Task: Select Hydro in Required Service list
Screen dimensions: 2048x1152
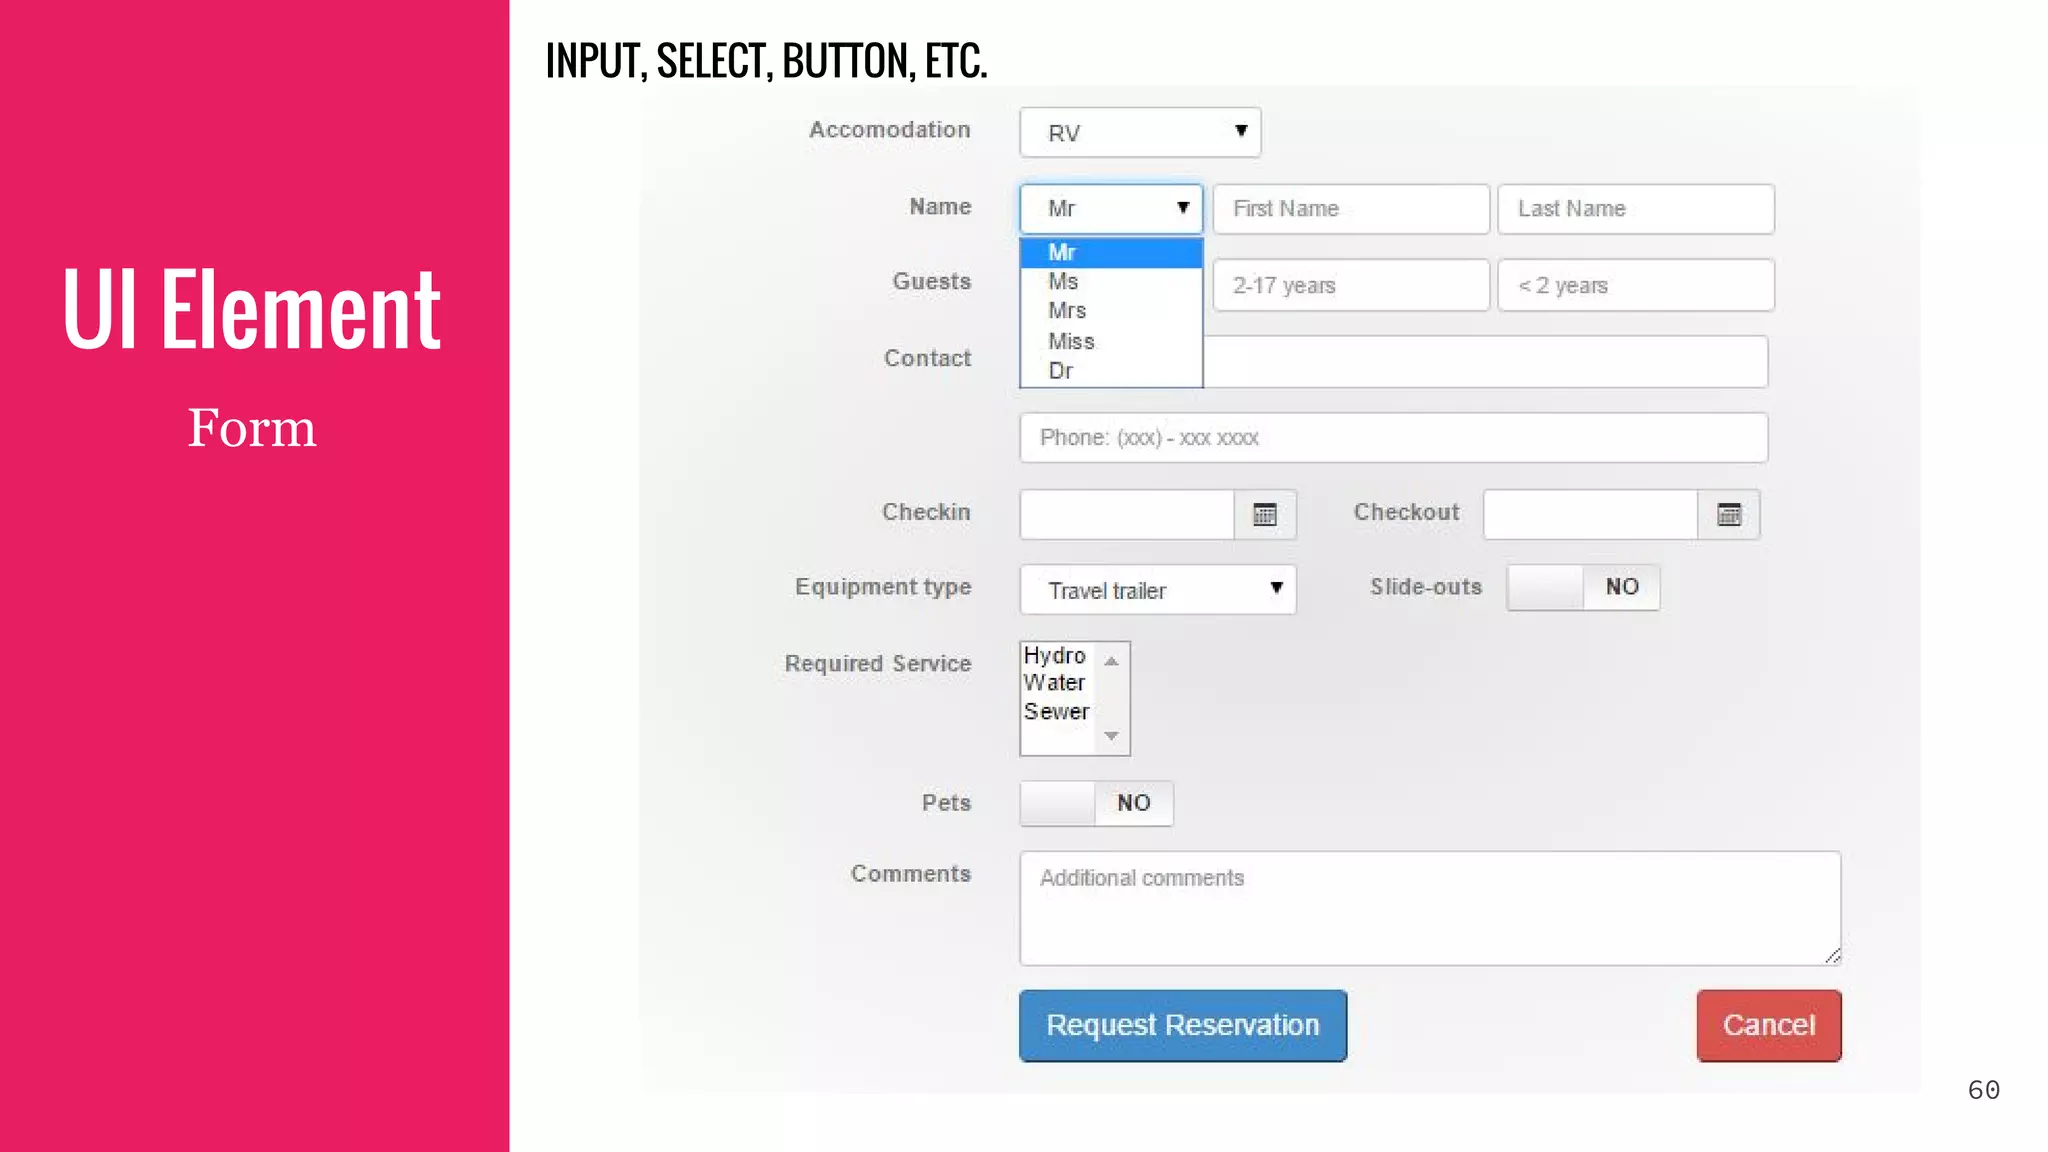Action: [1055, 656]
